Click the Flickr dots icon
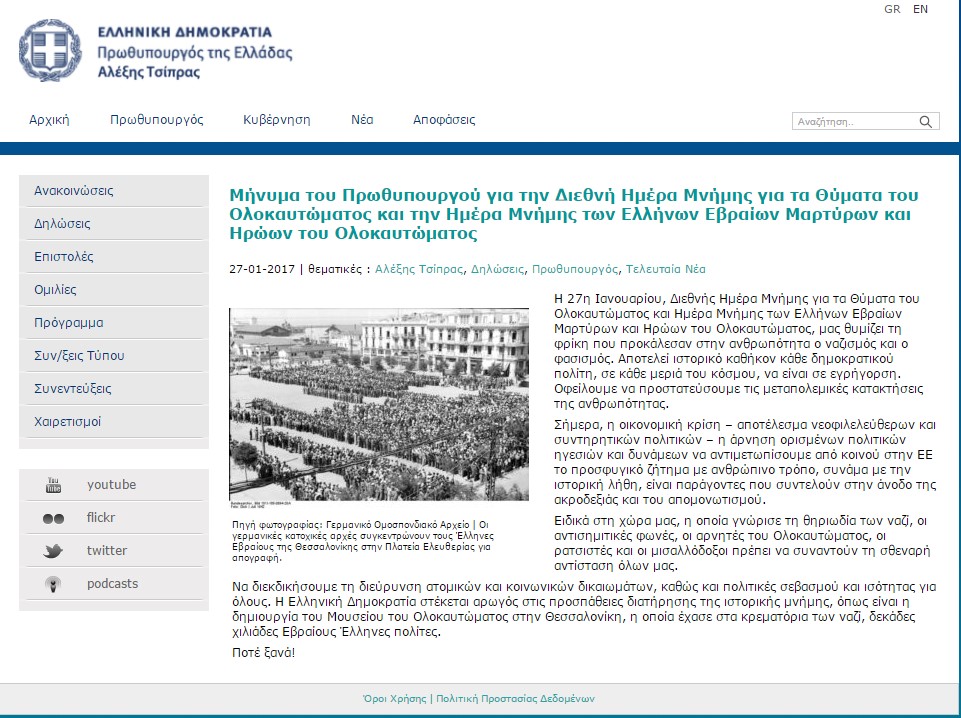This screenshot has width=961, height=718. (x=53, y=518)
